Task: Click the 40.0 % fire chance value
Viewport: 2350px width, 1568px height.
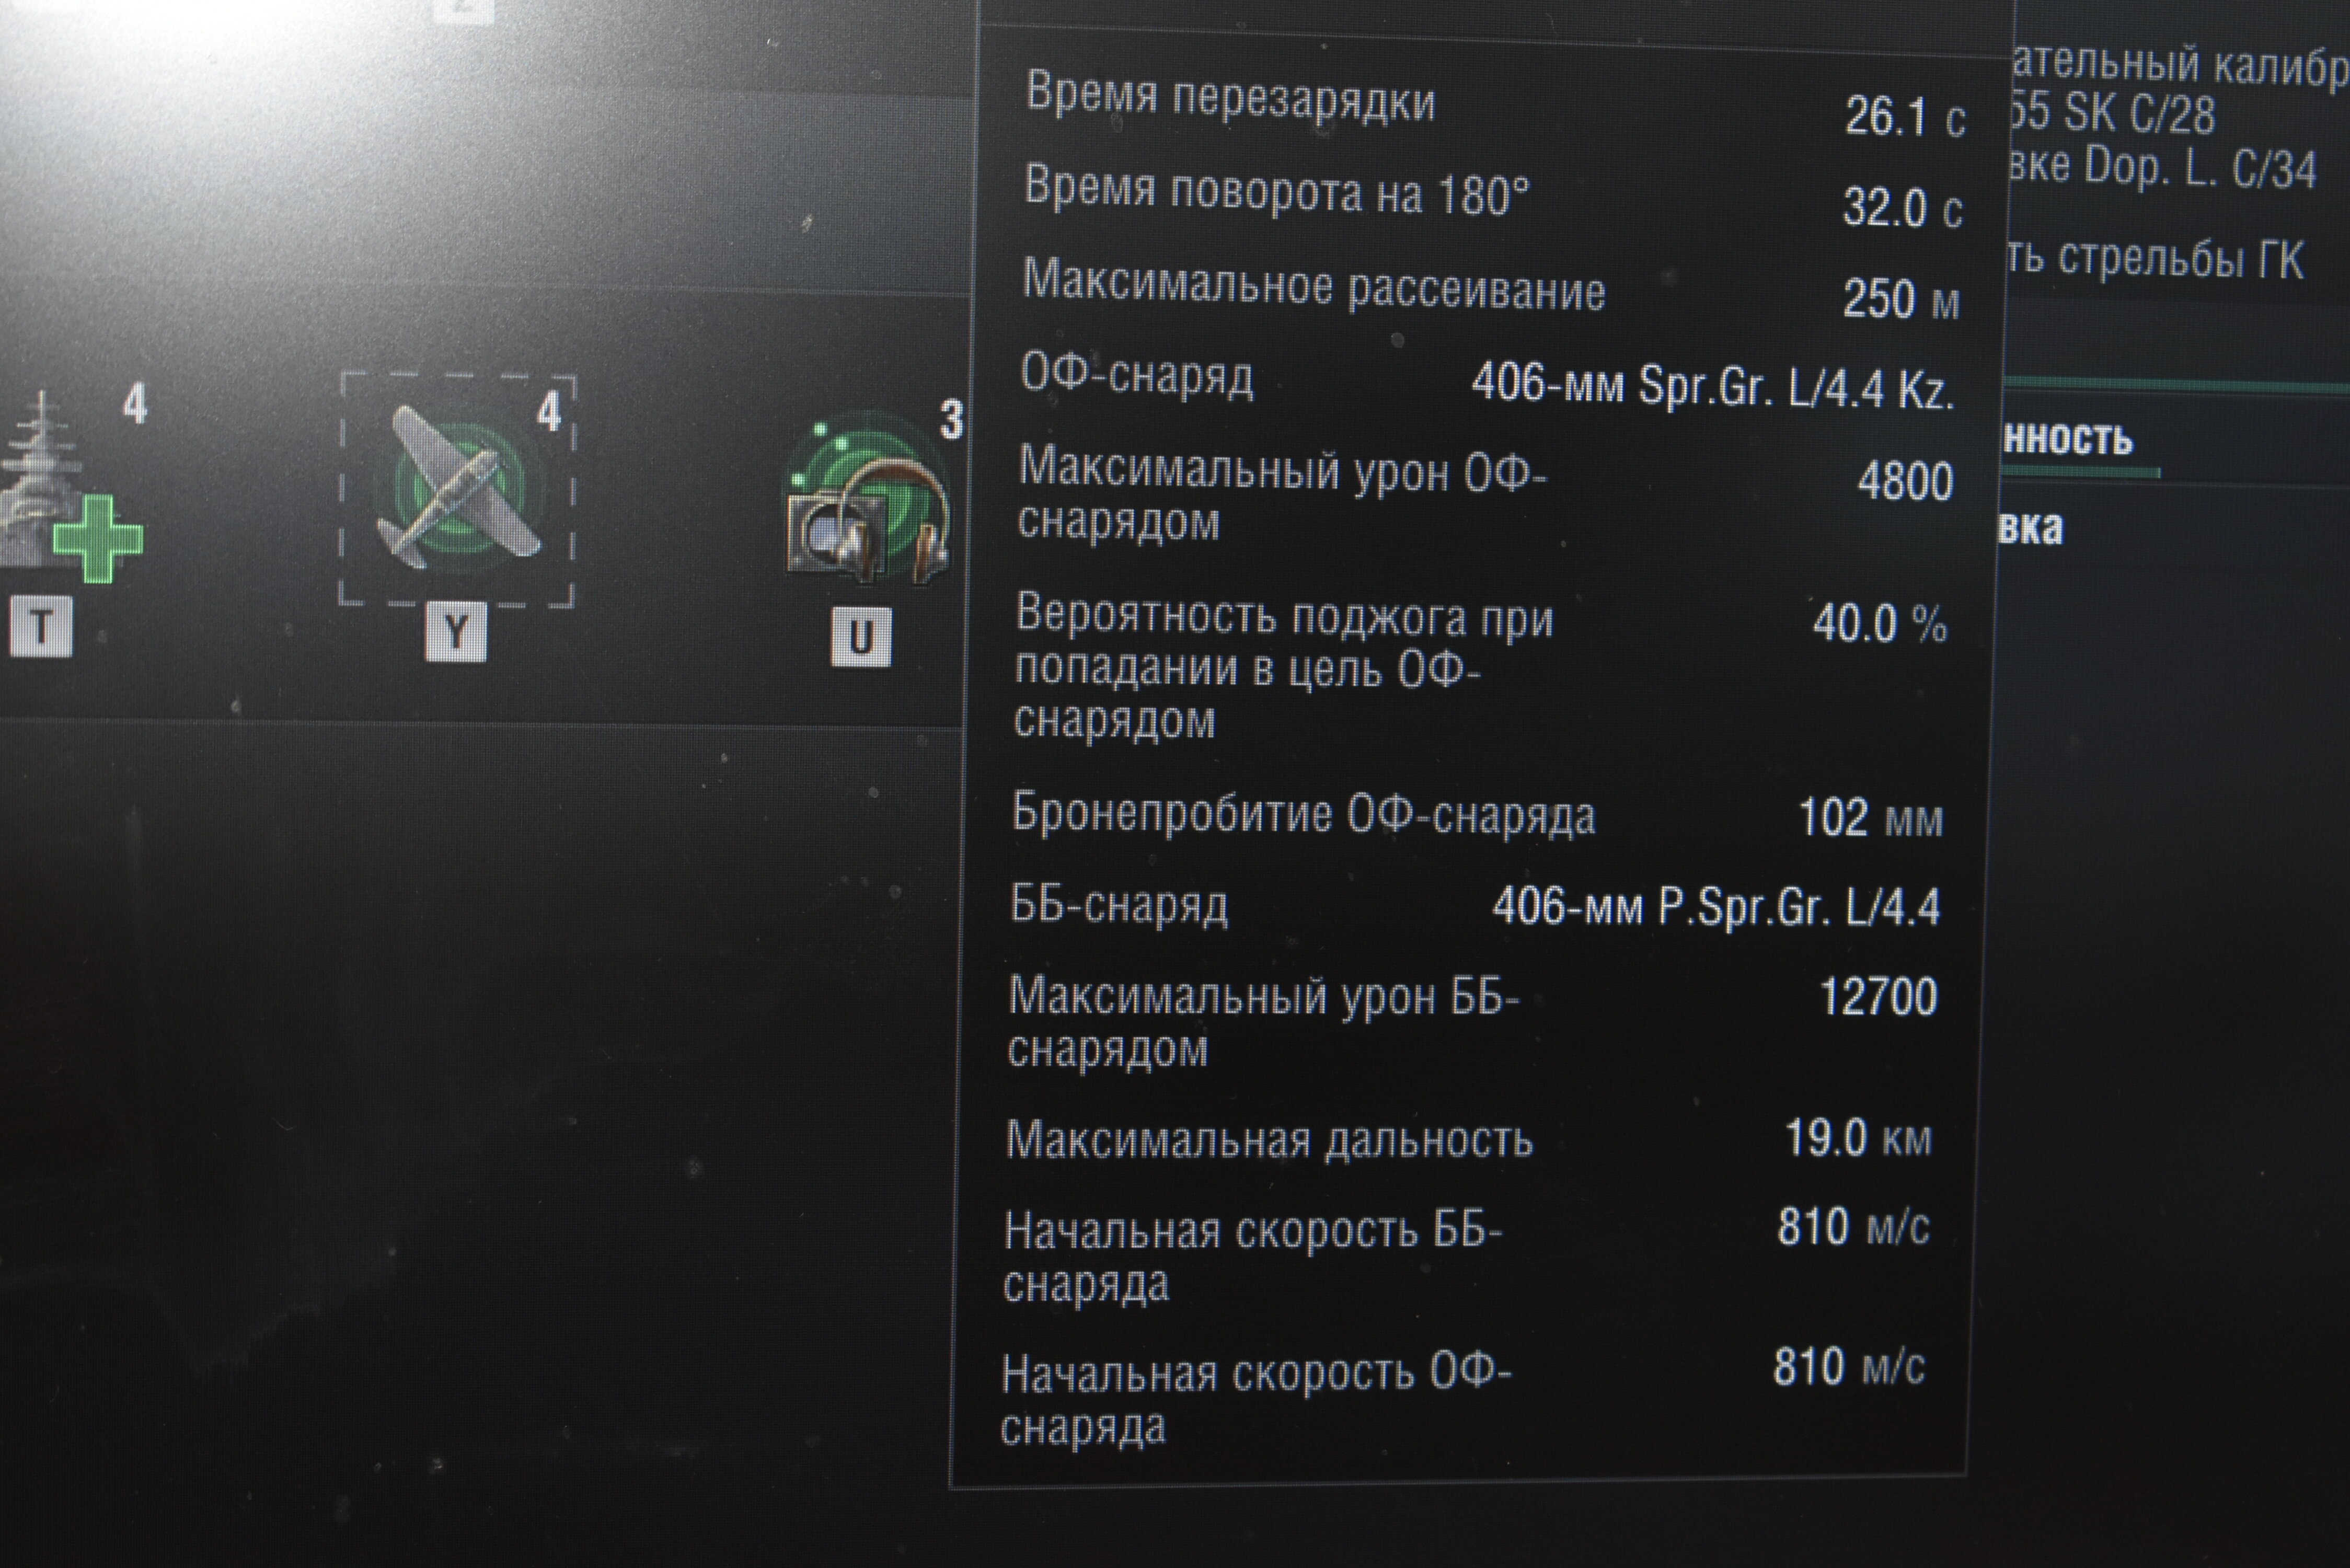Action: click(x=1880, y=624)
